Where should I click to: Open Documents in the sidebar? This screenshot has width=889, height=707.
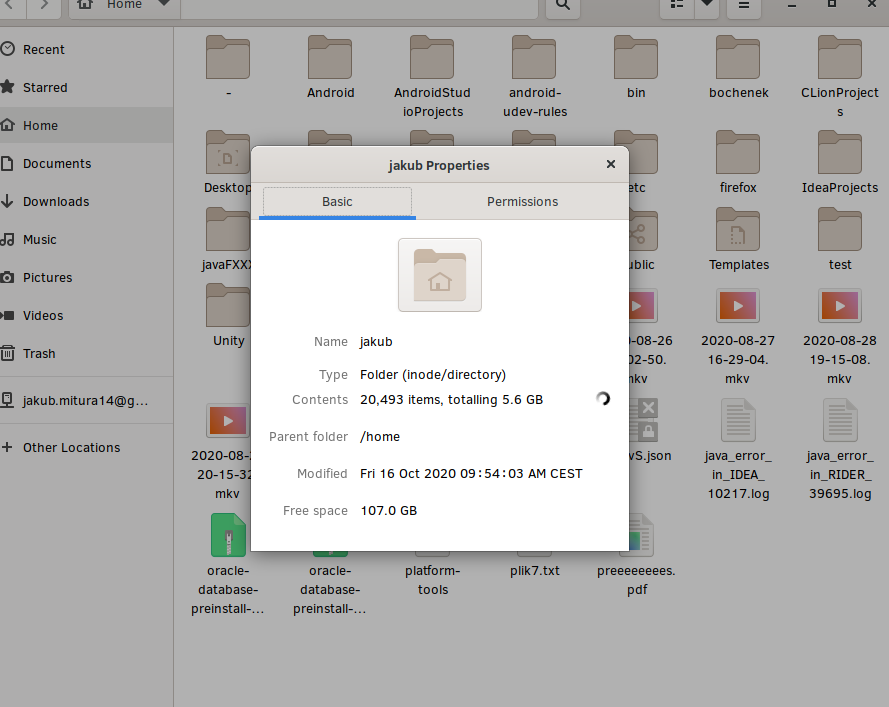coord(86,163)
